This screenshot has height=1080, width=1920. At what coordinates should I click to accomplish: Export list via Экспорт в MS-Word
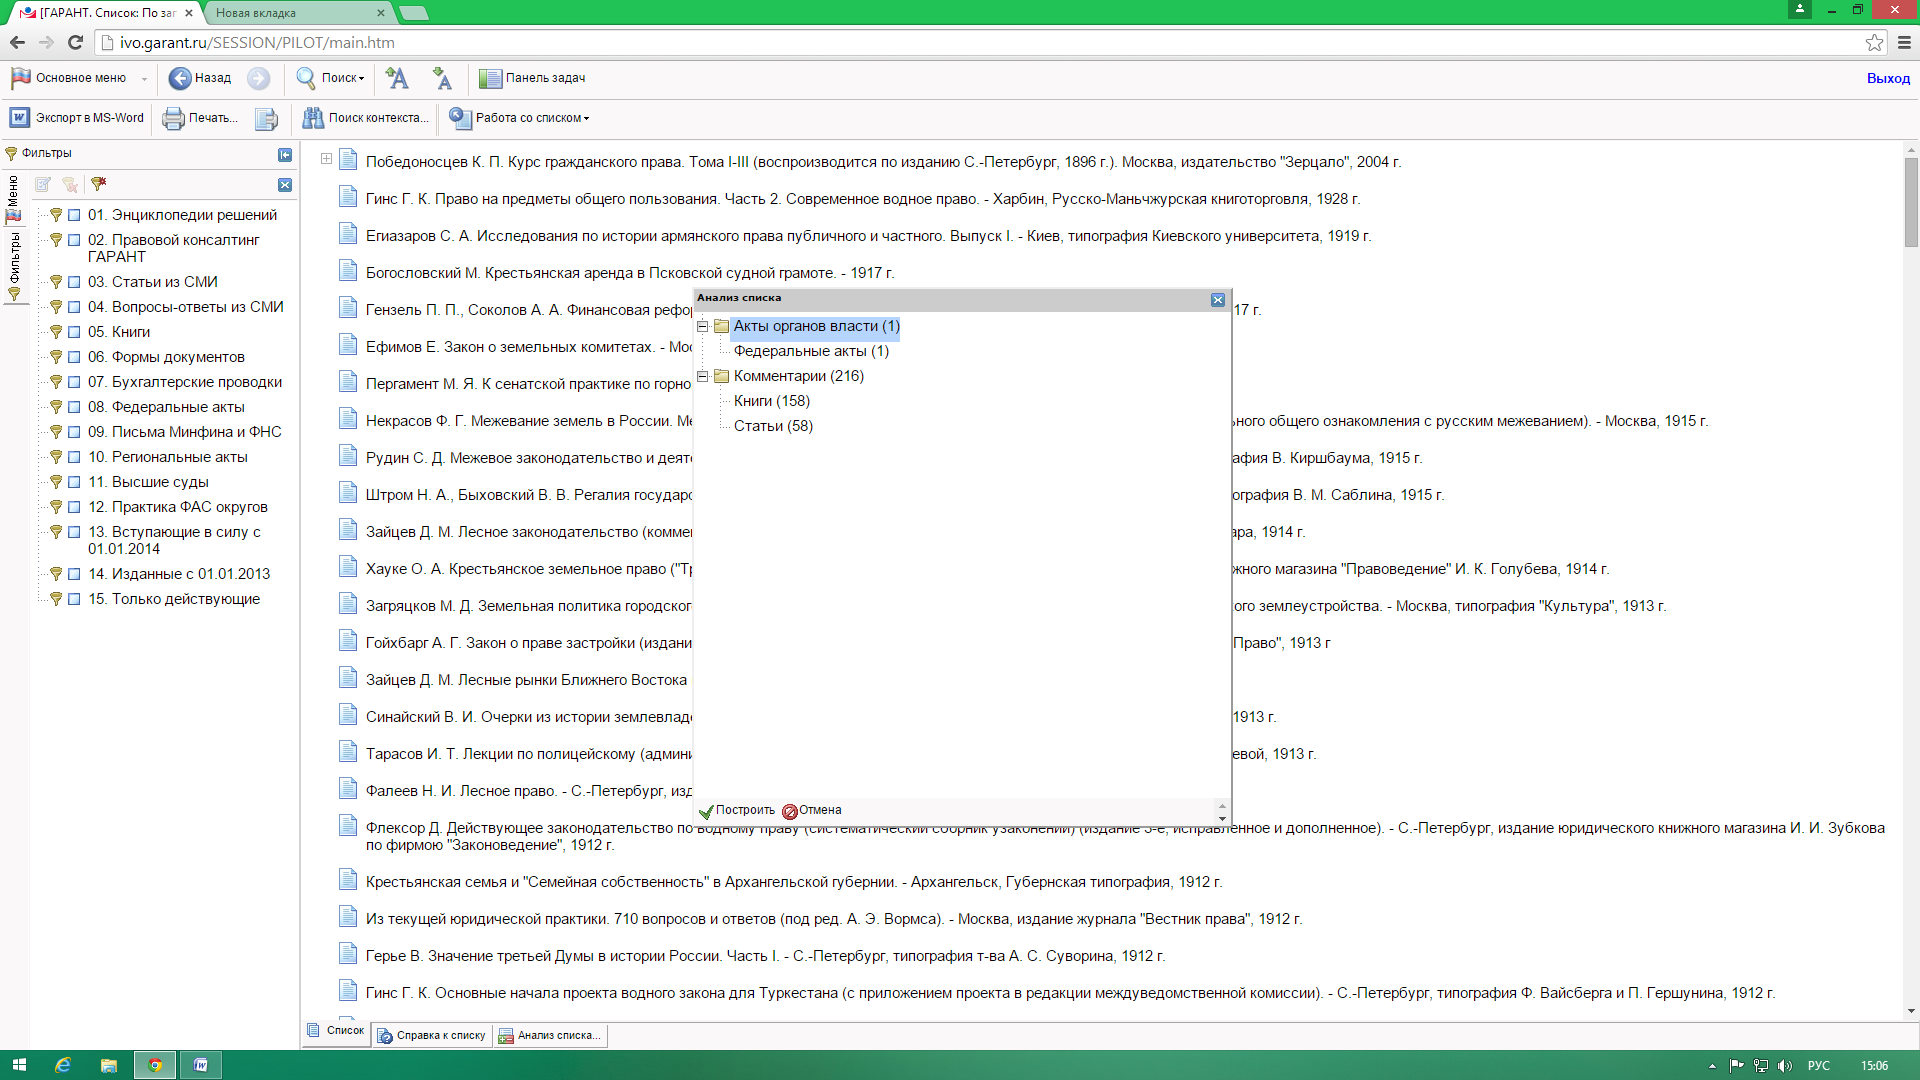coord(77,118)
